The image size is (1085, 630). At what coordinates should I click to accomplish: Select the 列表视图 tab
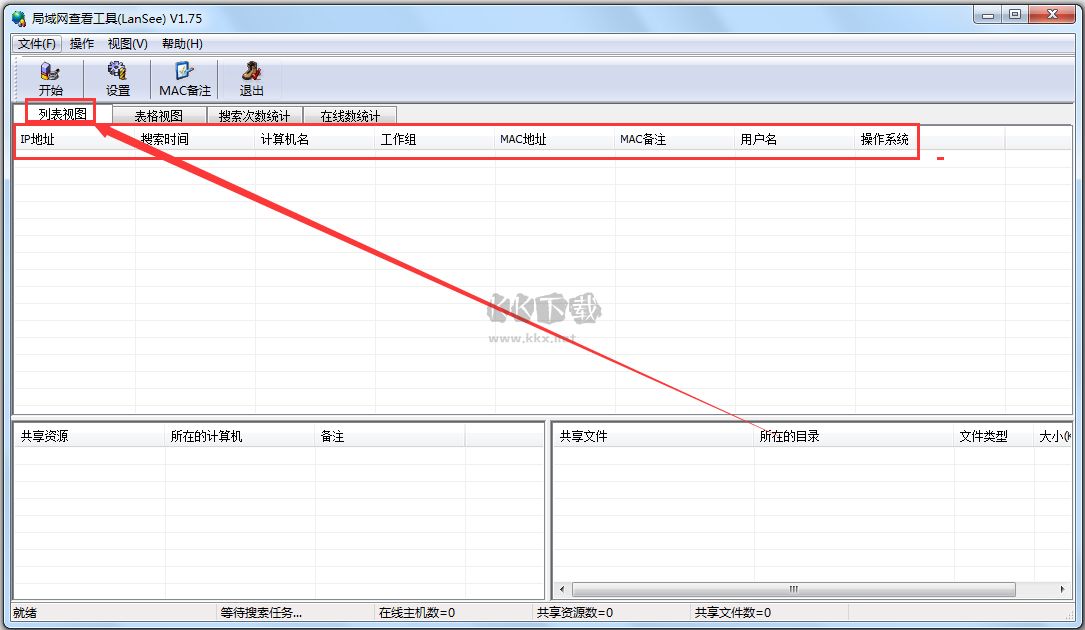tap(59, 114)
